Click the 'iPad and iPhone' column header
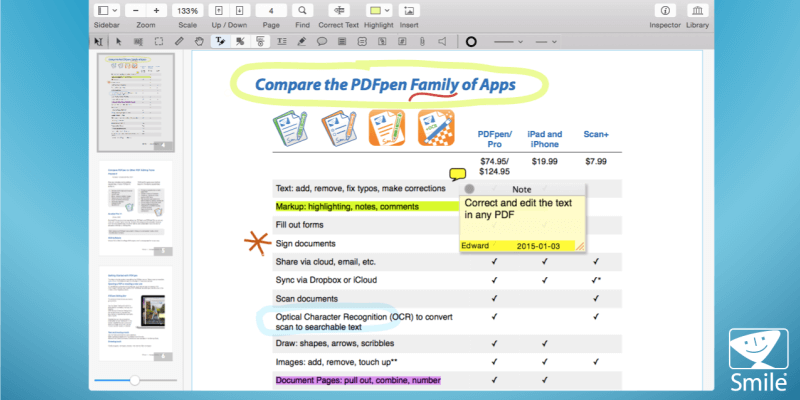800x400 pixels. click(x=545, y=139)
